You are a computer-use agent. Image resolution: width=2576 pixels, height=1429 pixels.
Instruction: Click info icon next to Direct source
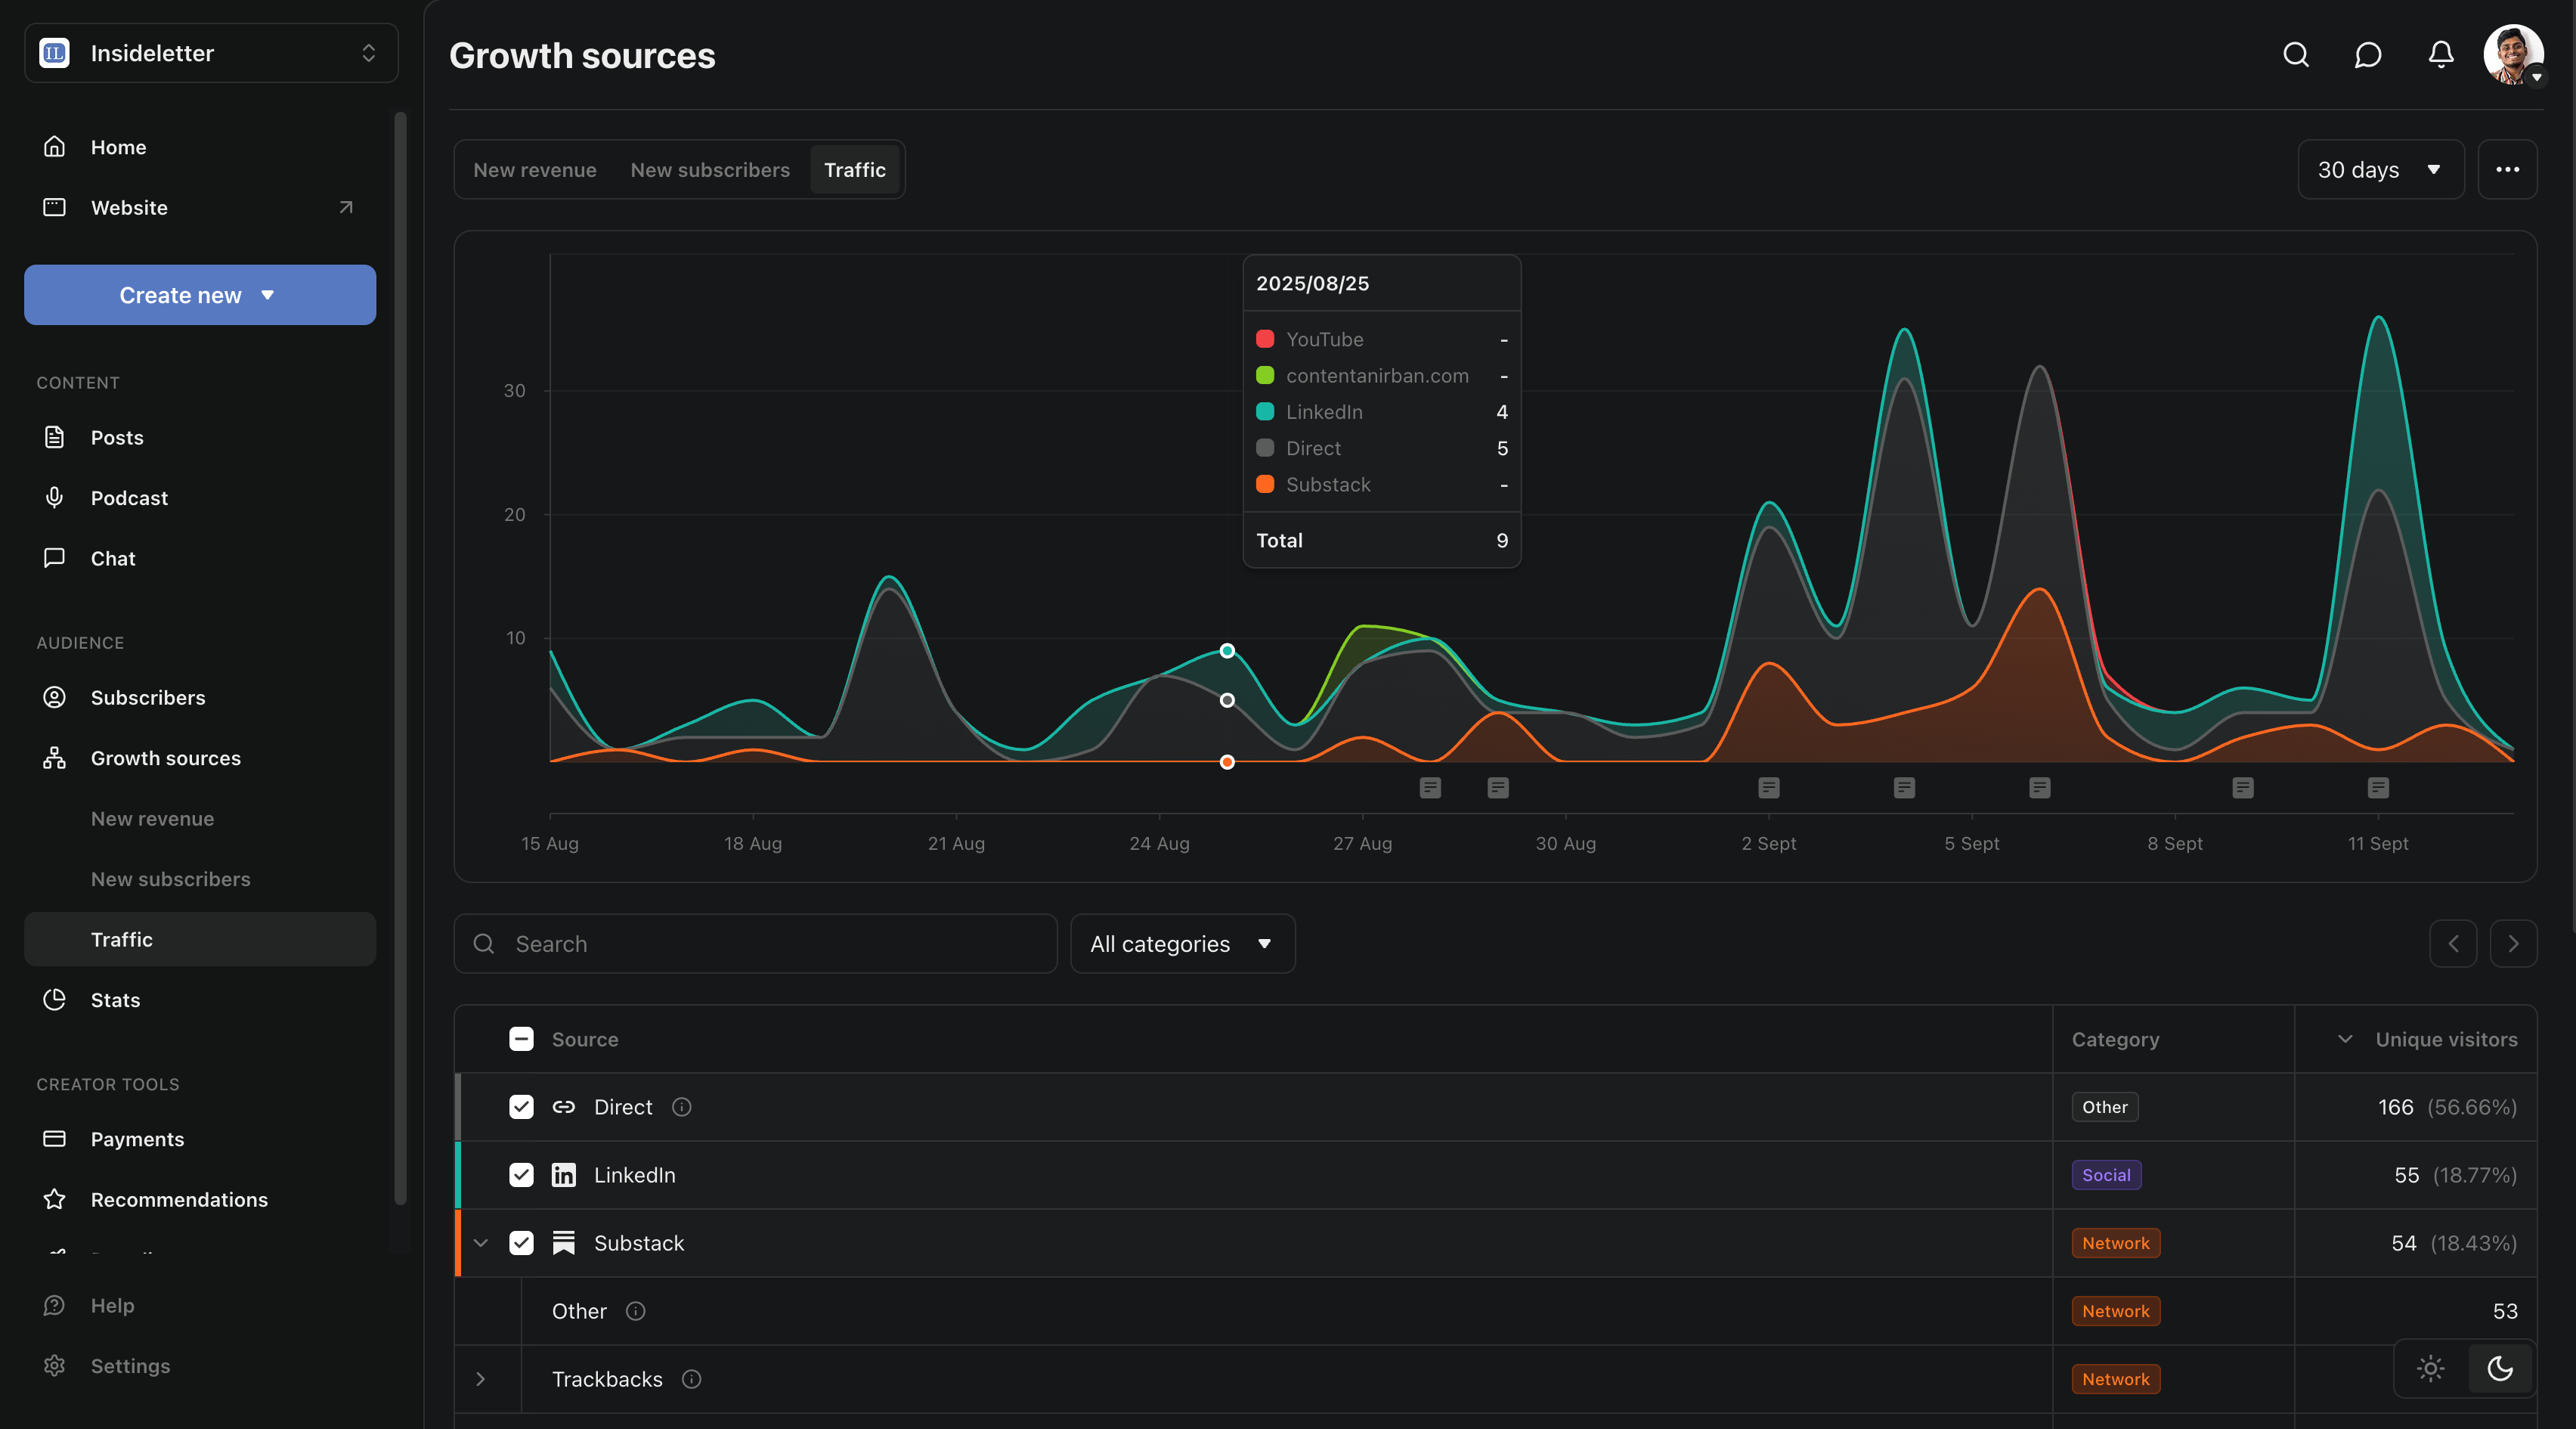tap(681, 1107)
